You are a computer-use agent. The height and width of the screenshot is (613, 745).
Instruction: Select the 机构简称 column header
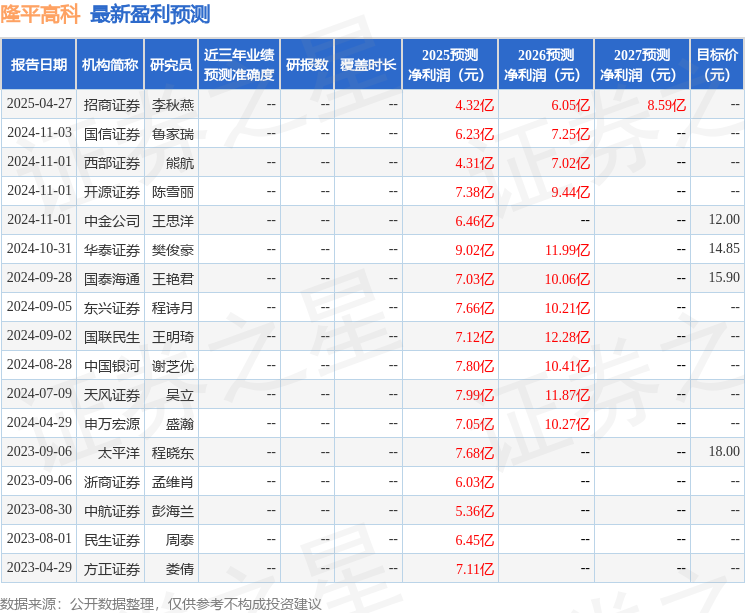tap(110, 65)
